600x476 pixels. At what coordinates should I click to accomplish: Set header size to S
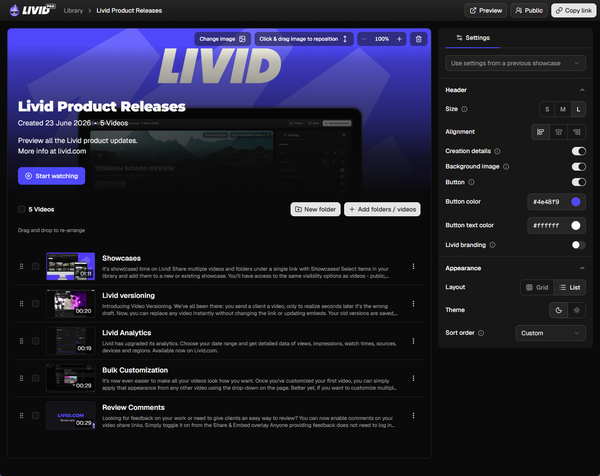547,109
